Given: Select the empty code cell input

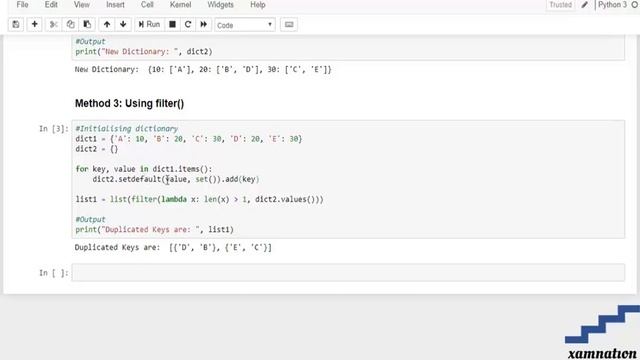Looking at the screenshot, I should pyautogui.click(x=348, y=273).
